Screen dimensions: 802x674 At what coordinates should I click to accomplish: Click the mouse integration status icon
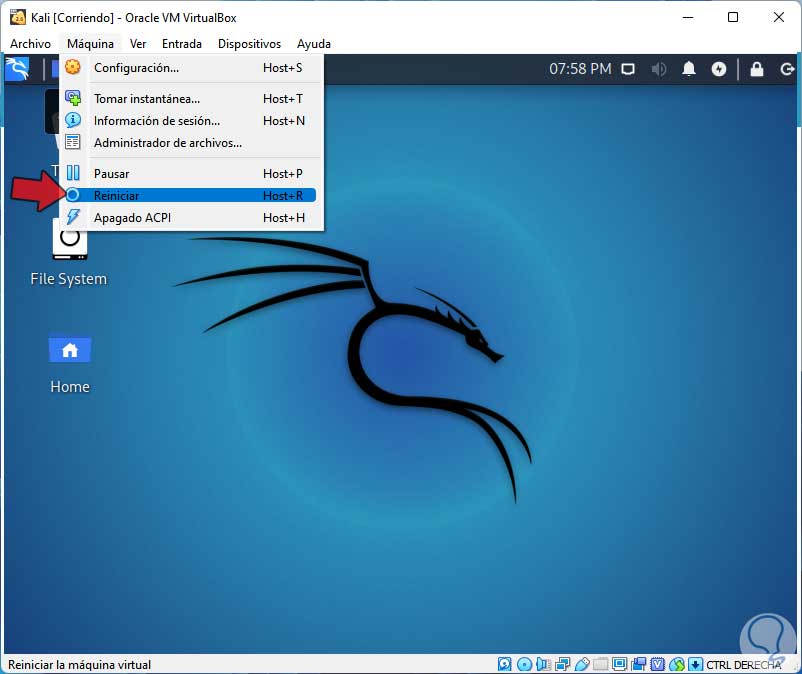[x=677, y=664]
